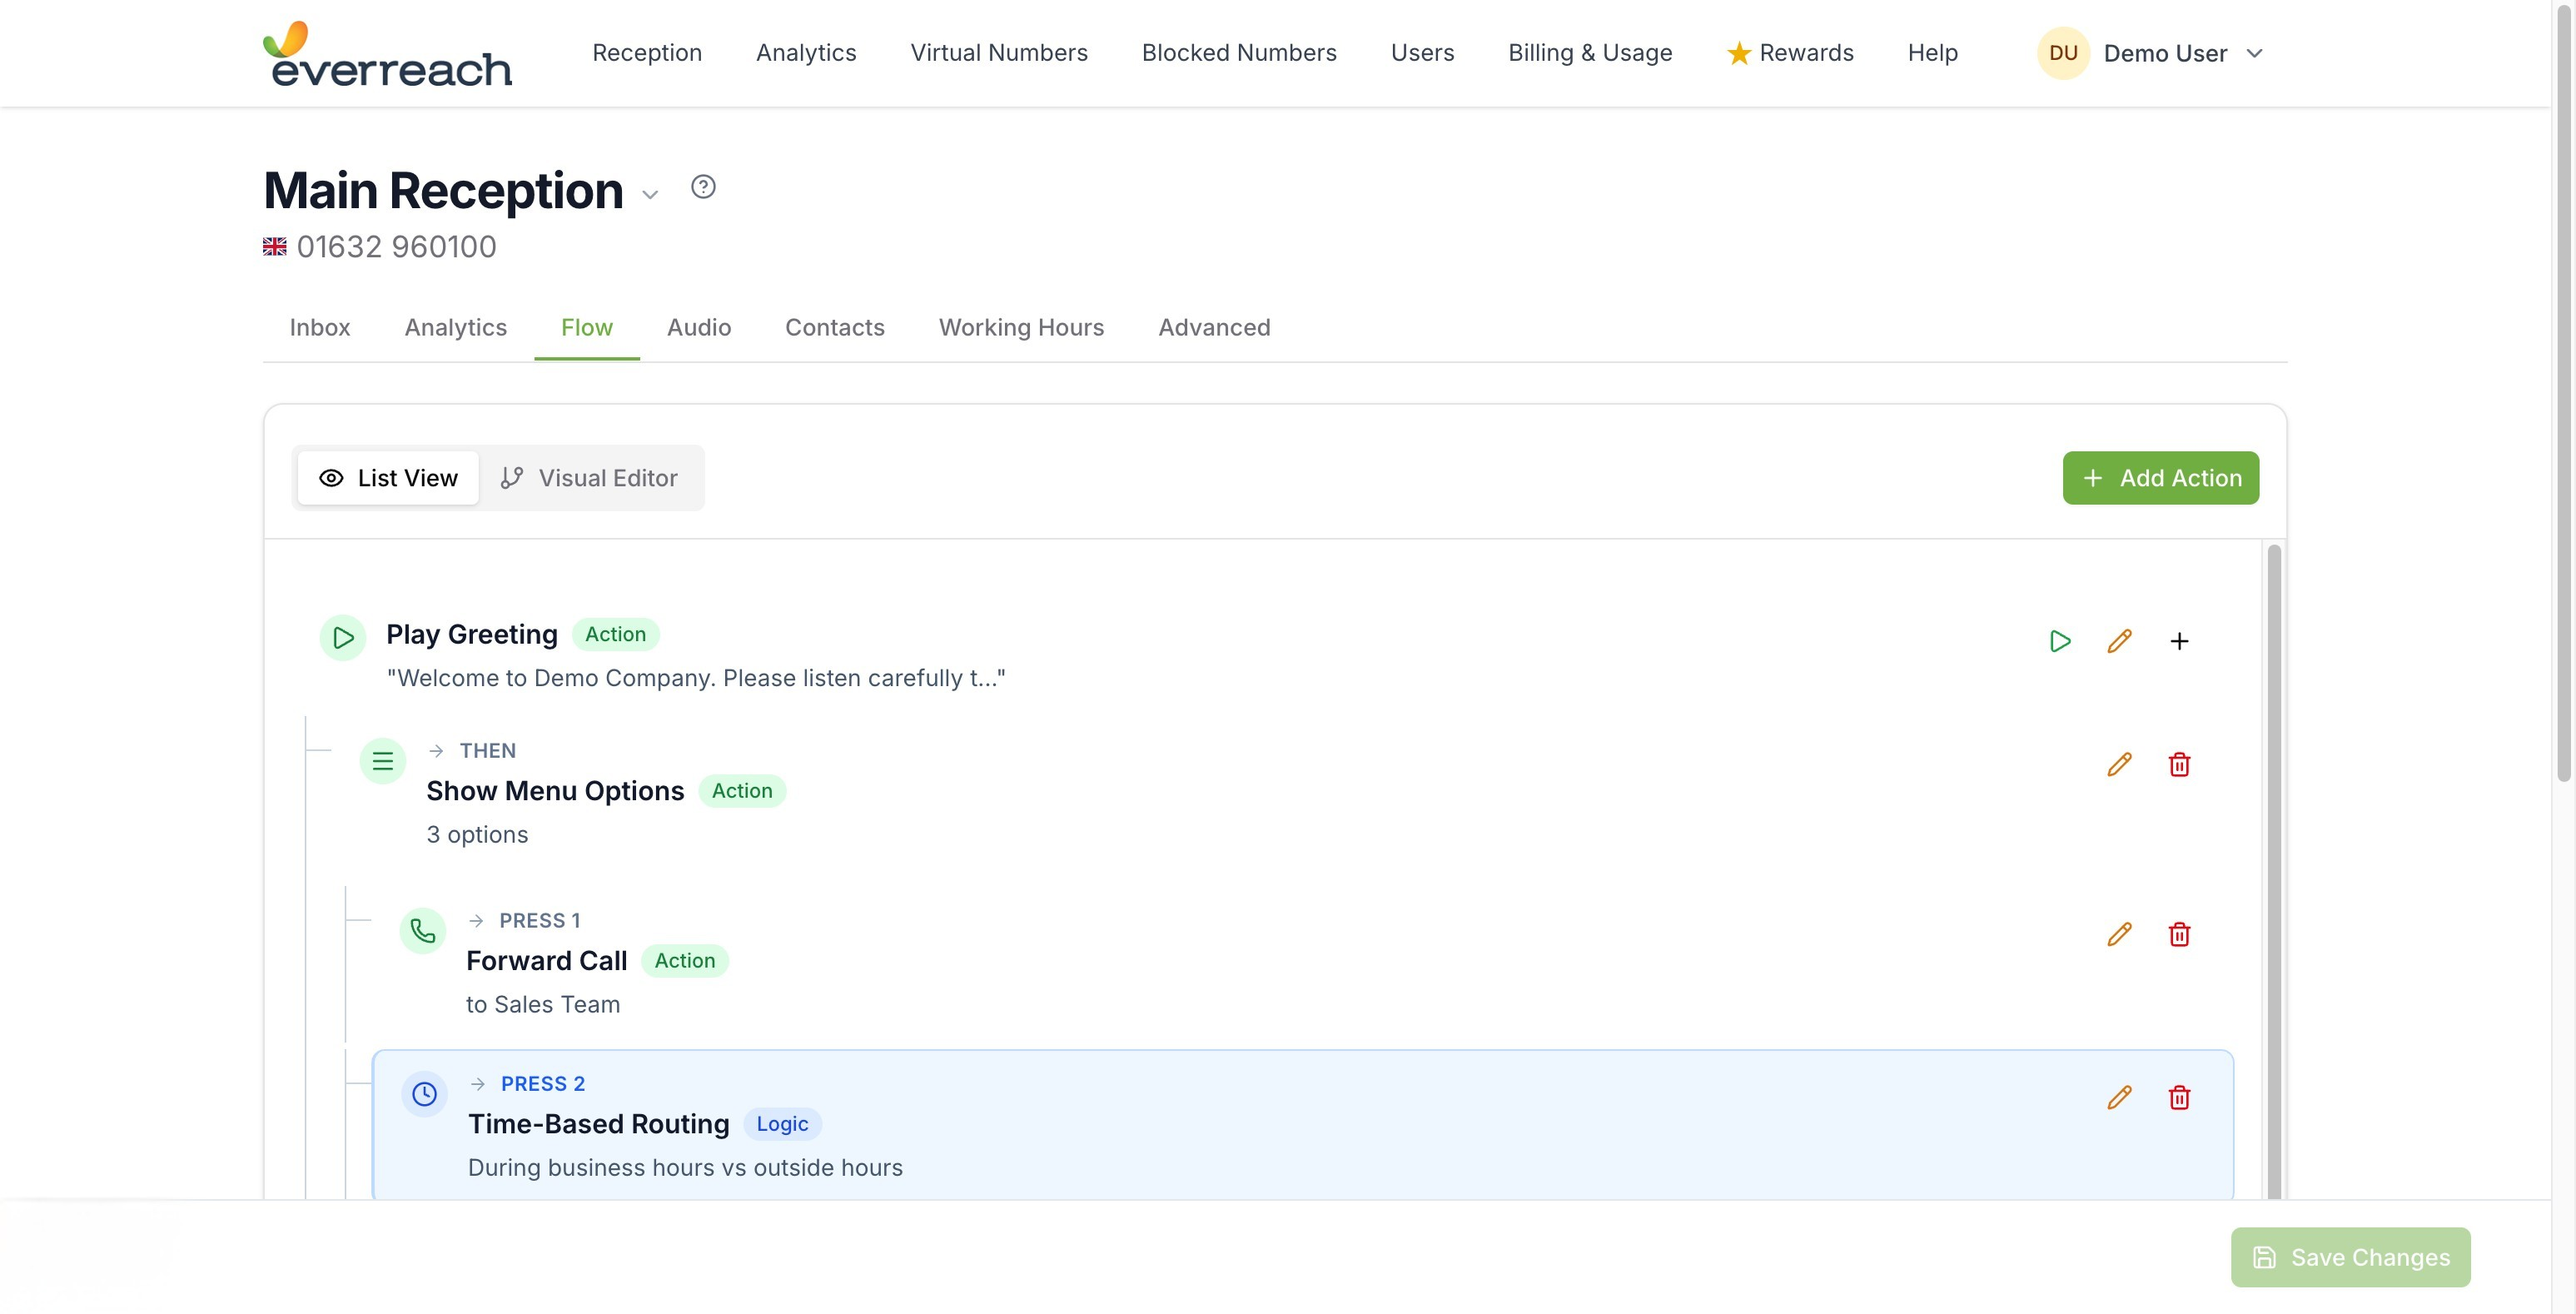2576x1314 pixels.
Task: Open the Working Hours tab
Action: 1021,327
